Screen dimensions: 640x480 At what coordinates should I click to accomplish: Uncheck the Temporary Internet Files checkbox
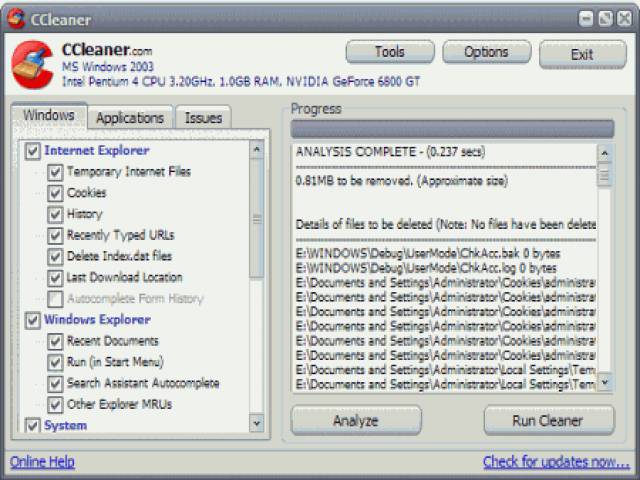(55, 172)
